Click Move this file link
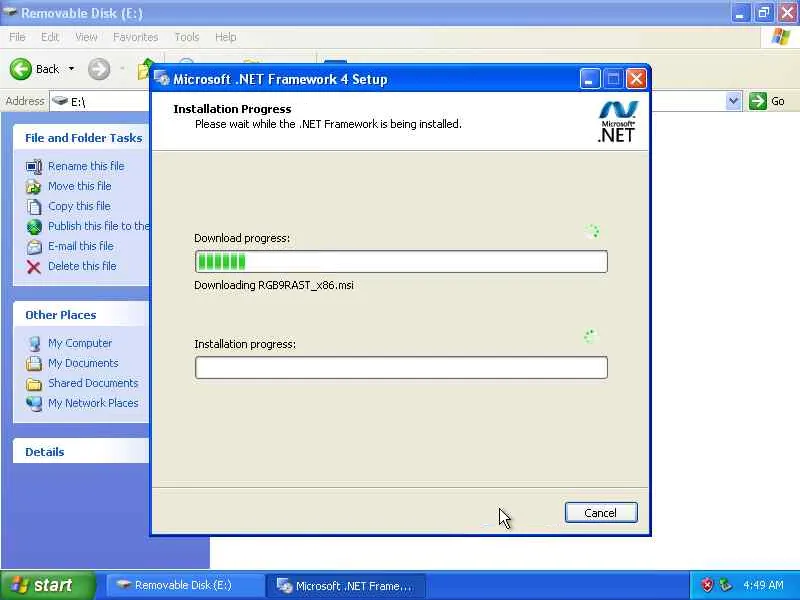The image size is (800, 600). point(80,186)
